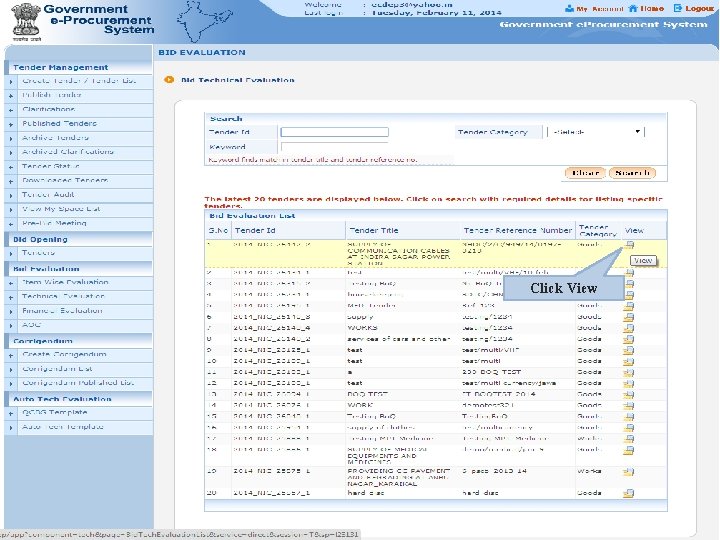Open Create Tender / Tender List
Viewport: 720px width, 540px height.
tap(79, 81)
